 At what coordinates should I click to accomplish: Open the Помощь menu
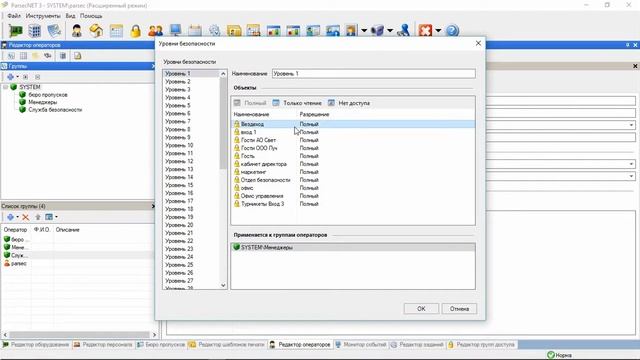[x=91, y=16]
